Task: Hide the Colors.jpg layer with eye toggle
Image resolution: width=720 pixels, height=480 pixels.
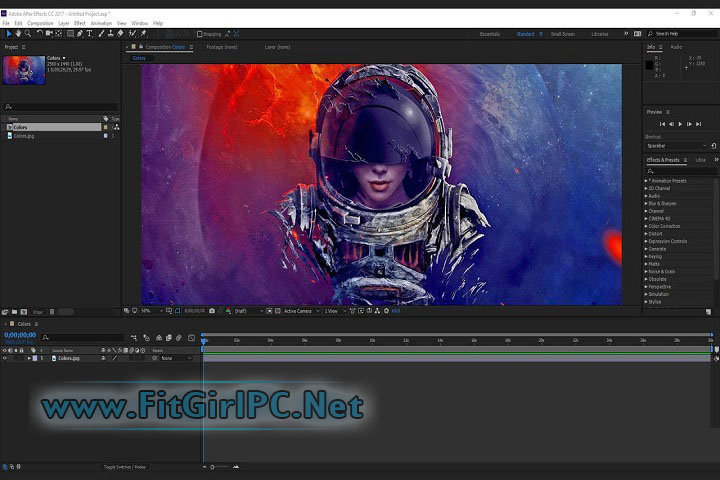Action: [x=4, y=358]
